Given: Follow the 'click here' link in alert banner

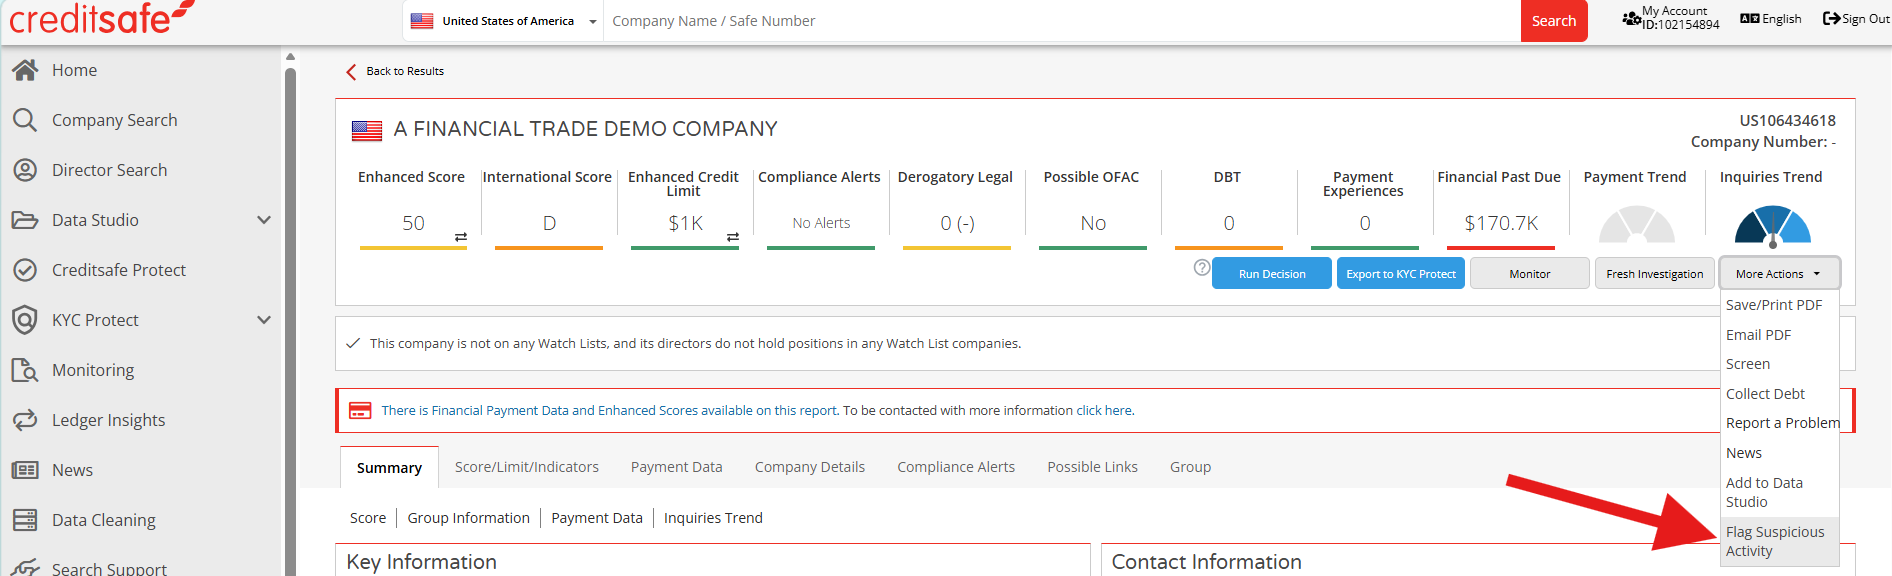Looking at the screenshot, I should coord(1104,411).
